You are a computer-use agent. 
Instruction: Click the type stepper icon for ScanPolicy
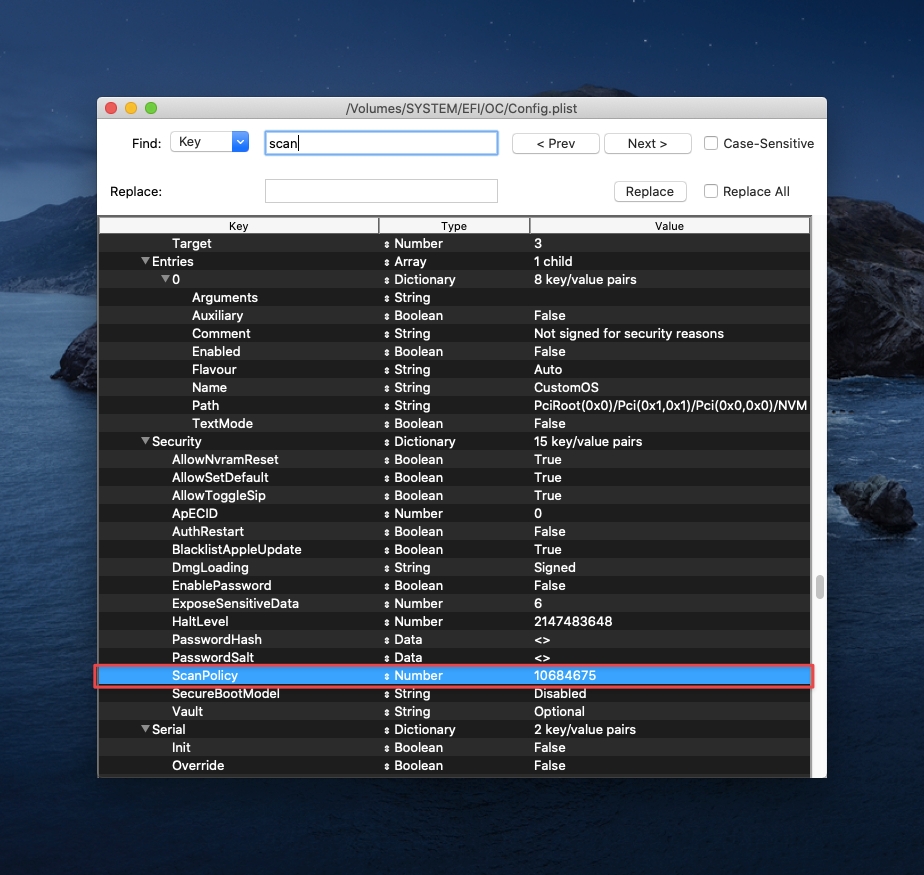point(387,676)
